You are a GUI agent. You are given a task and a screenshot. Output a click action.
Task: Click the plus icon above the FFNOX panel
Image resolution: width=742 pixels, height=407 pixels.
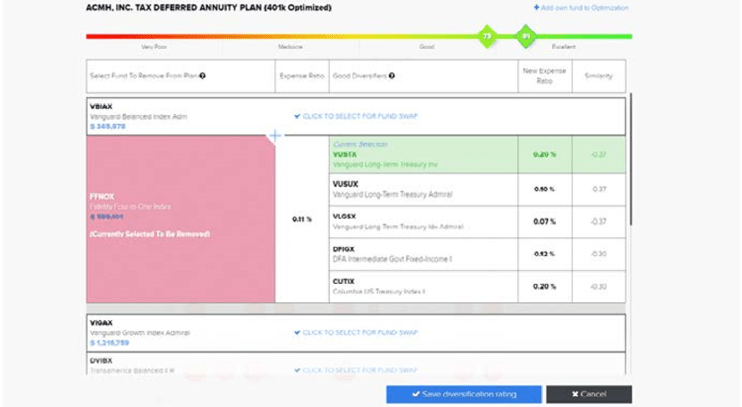[276, 135]
